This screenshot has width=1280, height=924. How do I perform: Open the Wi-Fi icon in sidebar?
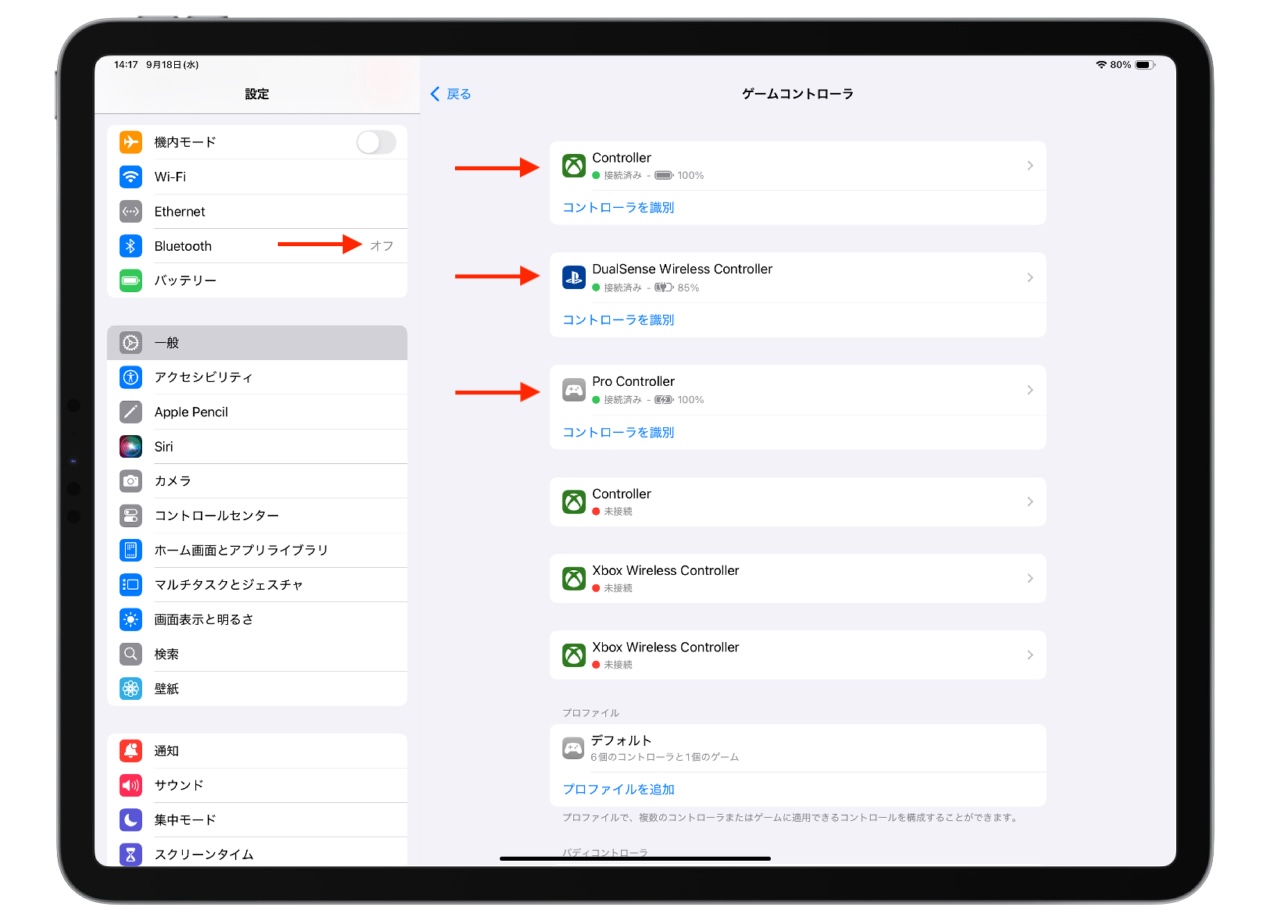(131, 177)
